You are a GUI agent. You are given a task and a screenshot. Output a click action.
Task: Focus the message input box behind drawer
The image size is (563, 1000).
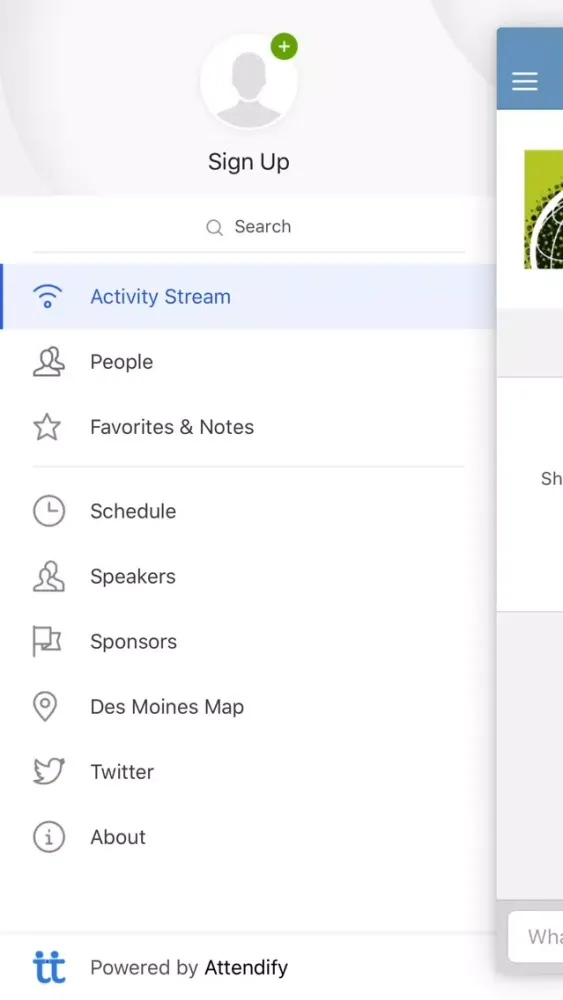(536, 936)
